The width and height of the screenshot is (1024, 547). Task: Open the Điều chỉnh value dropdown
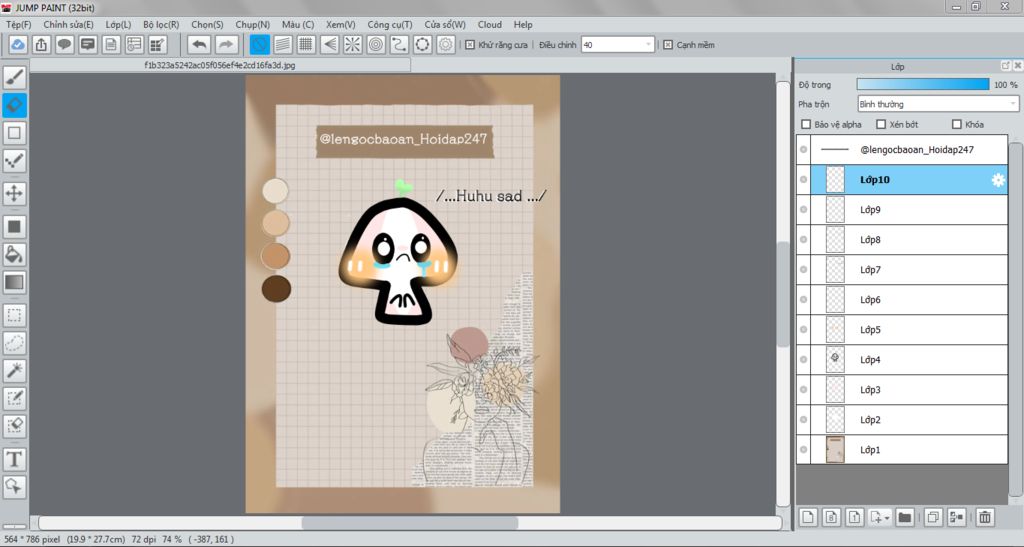point(618,44)
